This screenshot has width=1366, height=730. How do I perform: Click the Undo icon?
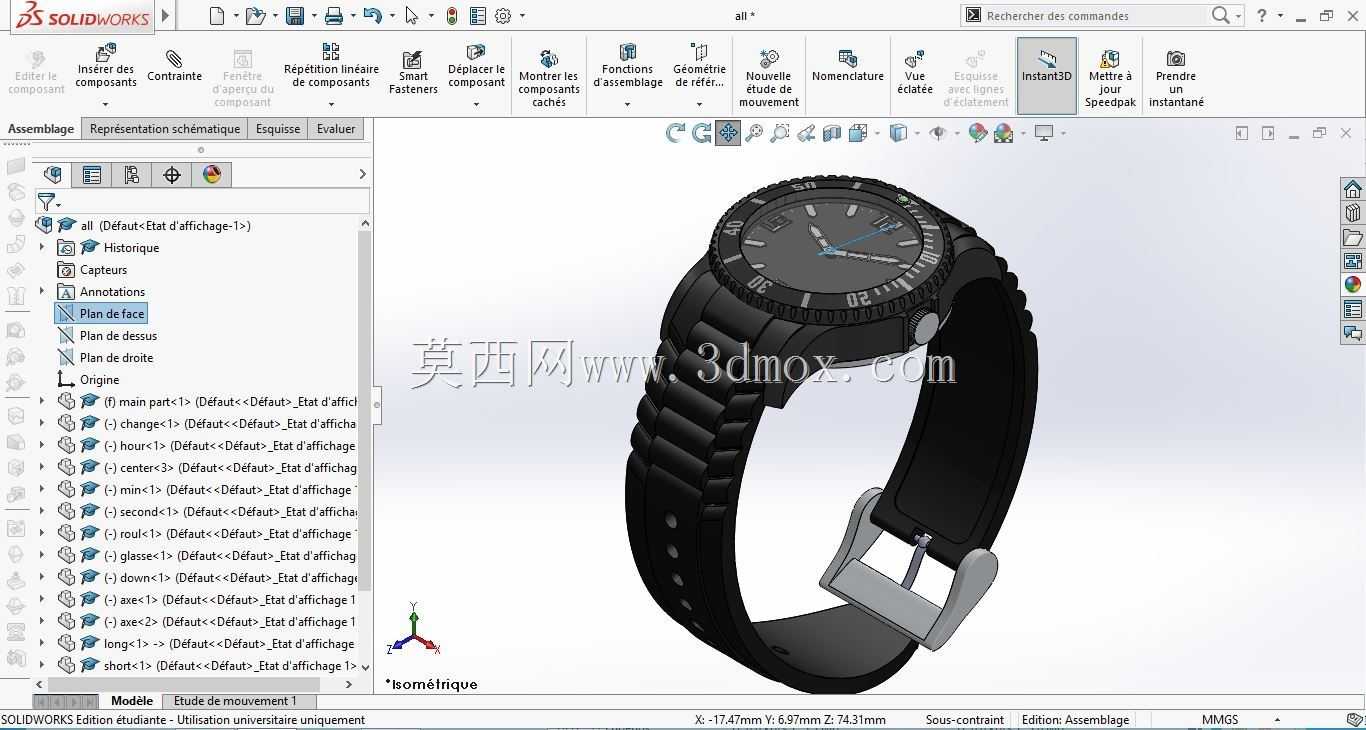(373, 16)
